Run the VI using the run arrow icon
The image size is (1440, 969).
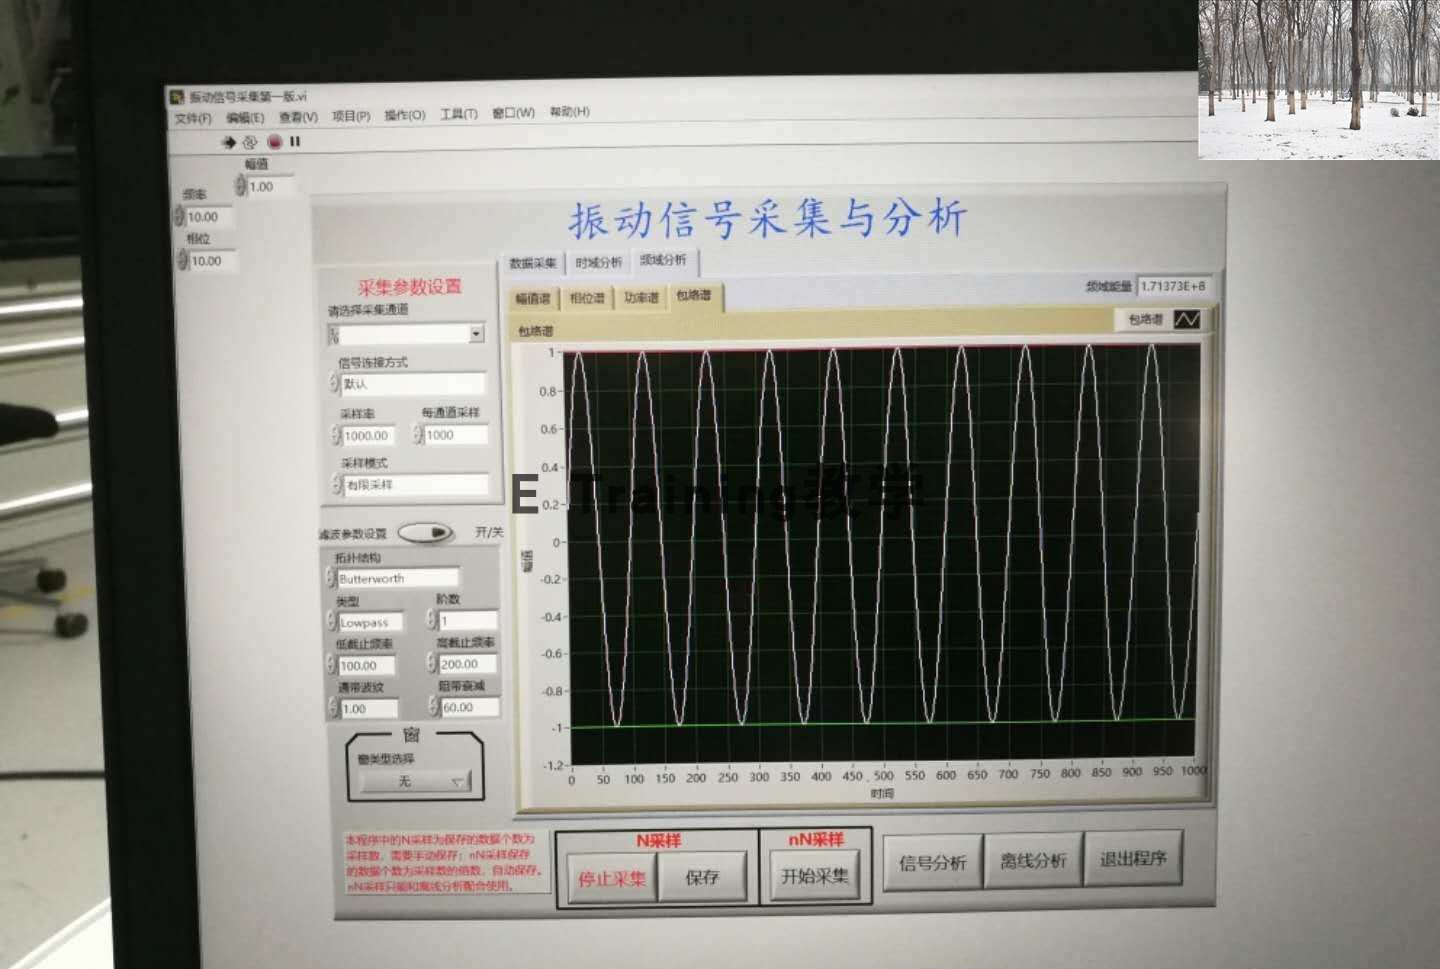coord(228,143)
